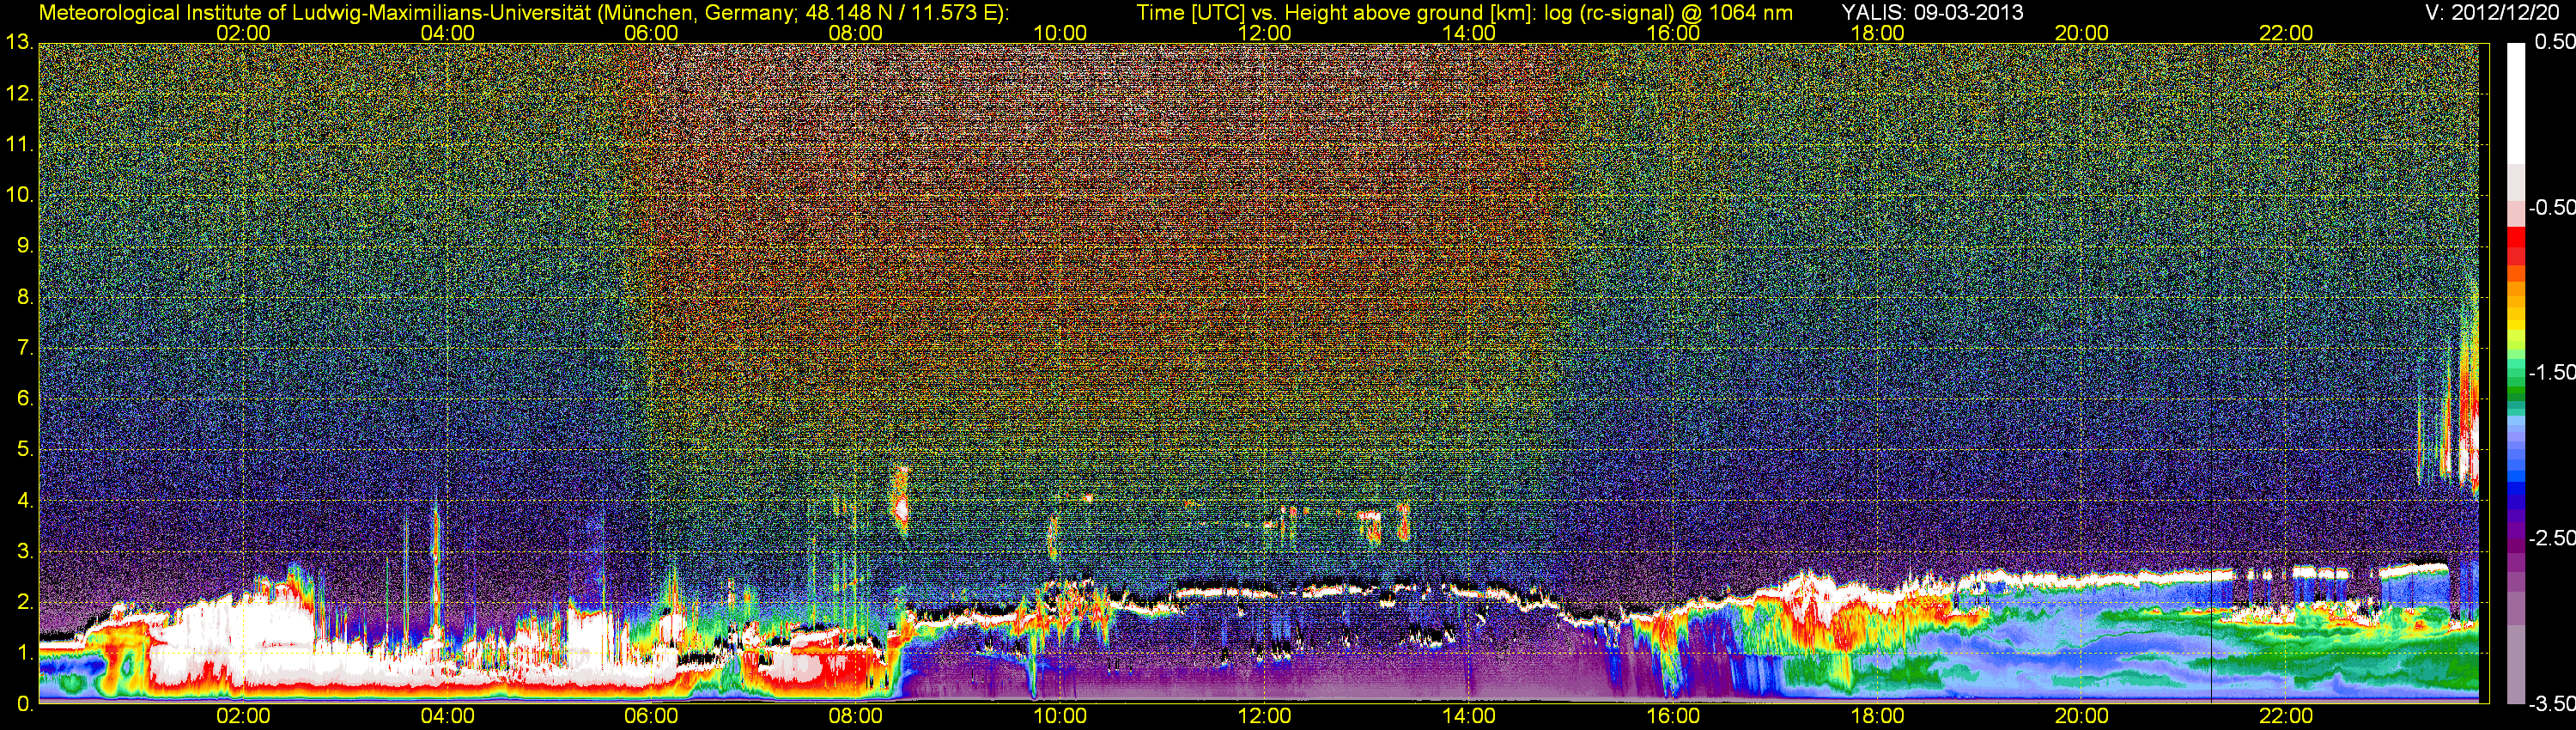This screenshot has width=2576, height=730.
Task: Click the 20:00 label on the top time axis
Action: point(2082,33)
